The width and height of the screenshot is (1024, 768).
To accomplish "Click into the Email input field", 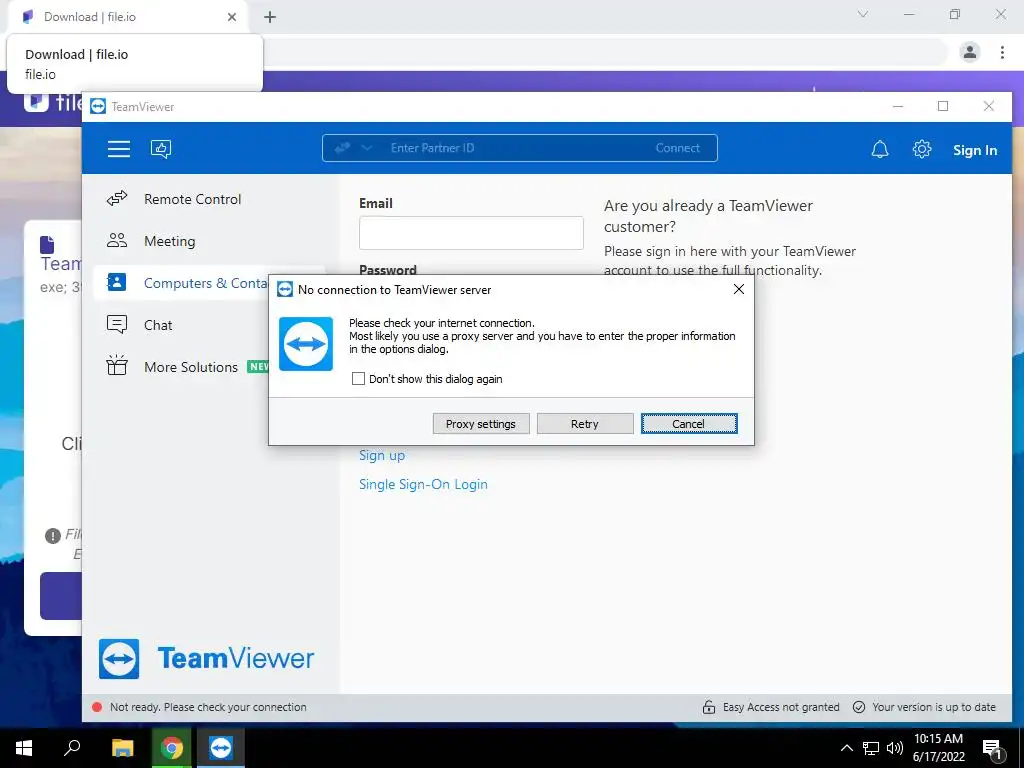I will pyautogui.click(x=471, y=232).
